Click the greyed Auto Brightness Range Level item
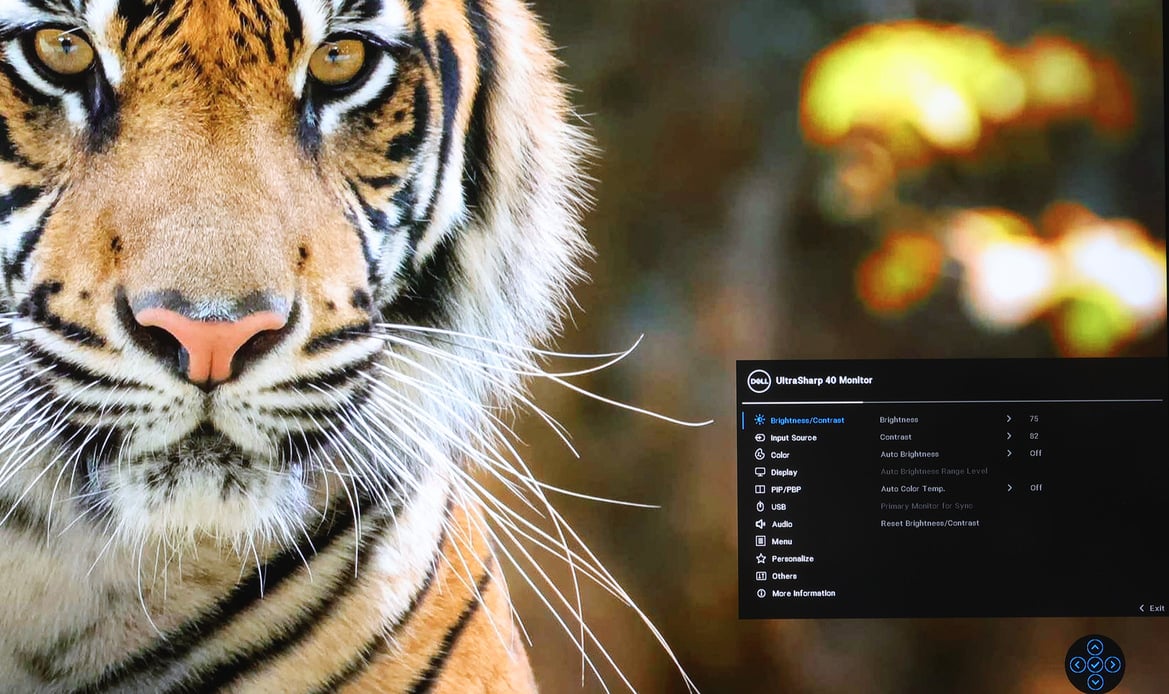1169x694 pixels. point(934,471)
